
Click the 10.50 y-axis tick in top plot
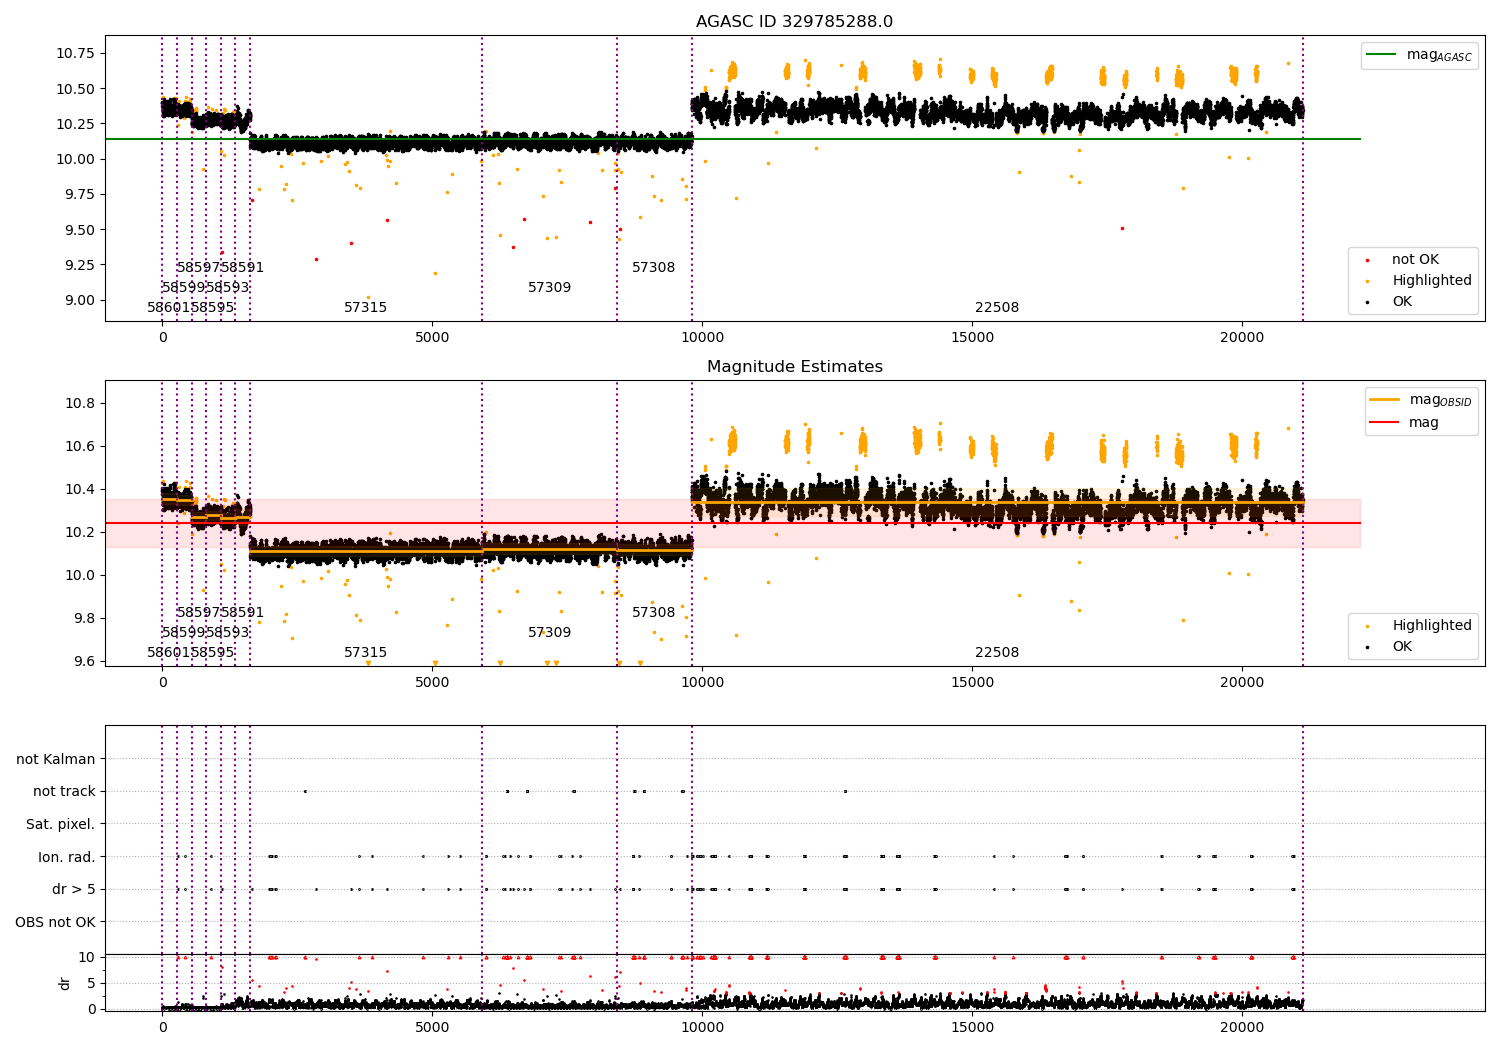click(75, 89)
